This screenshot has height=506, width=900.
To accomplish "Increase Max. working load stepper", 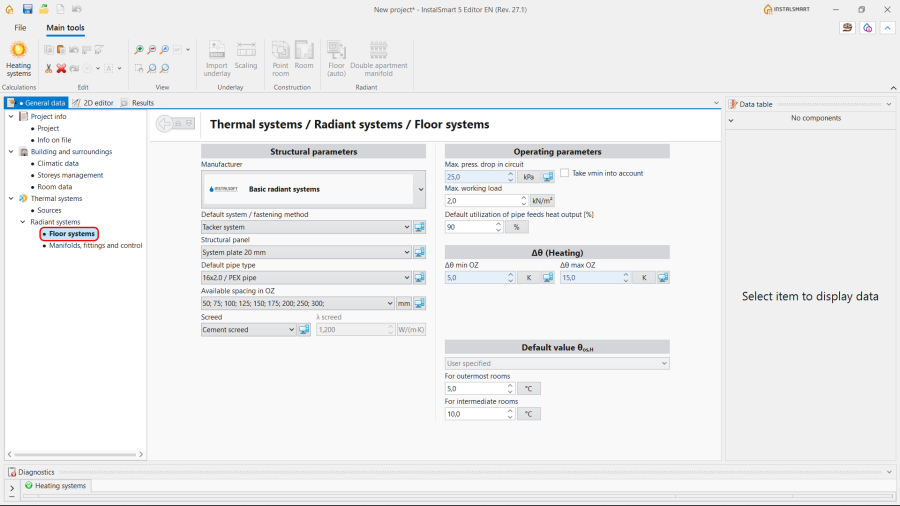I will click(523, 198).
